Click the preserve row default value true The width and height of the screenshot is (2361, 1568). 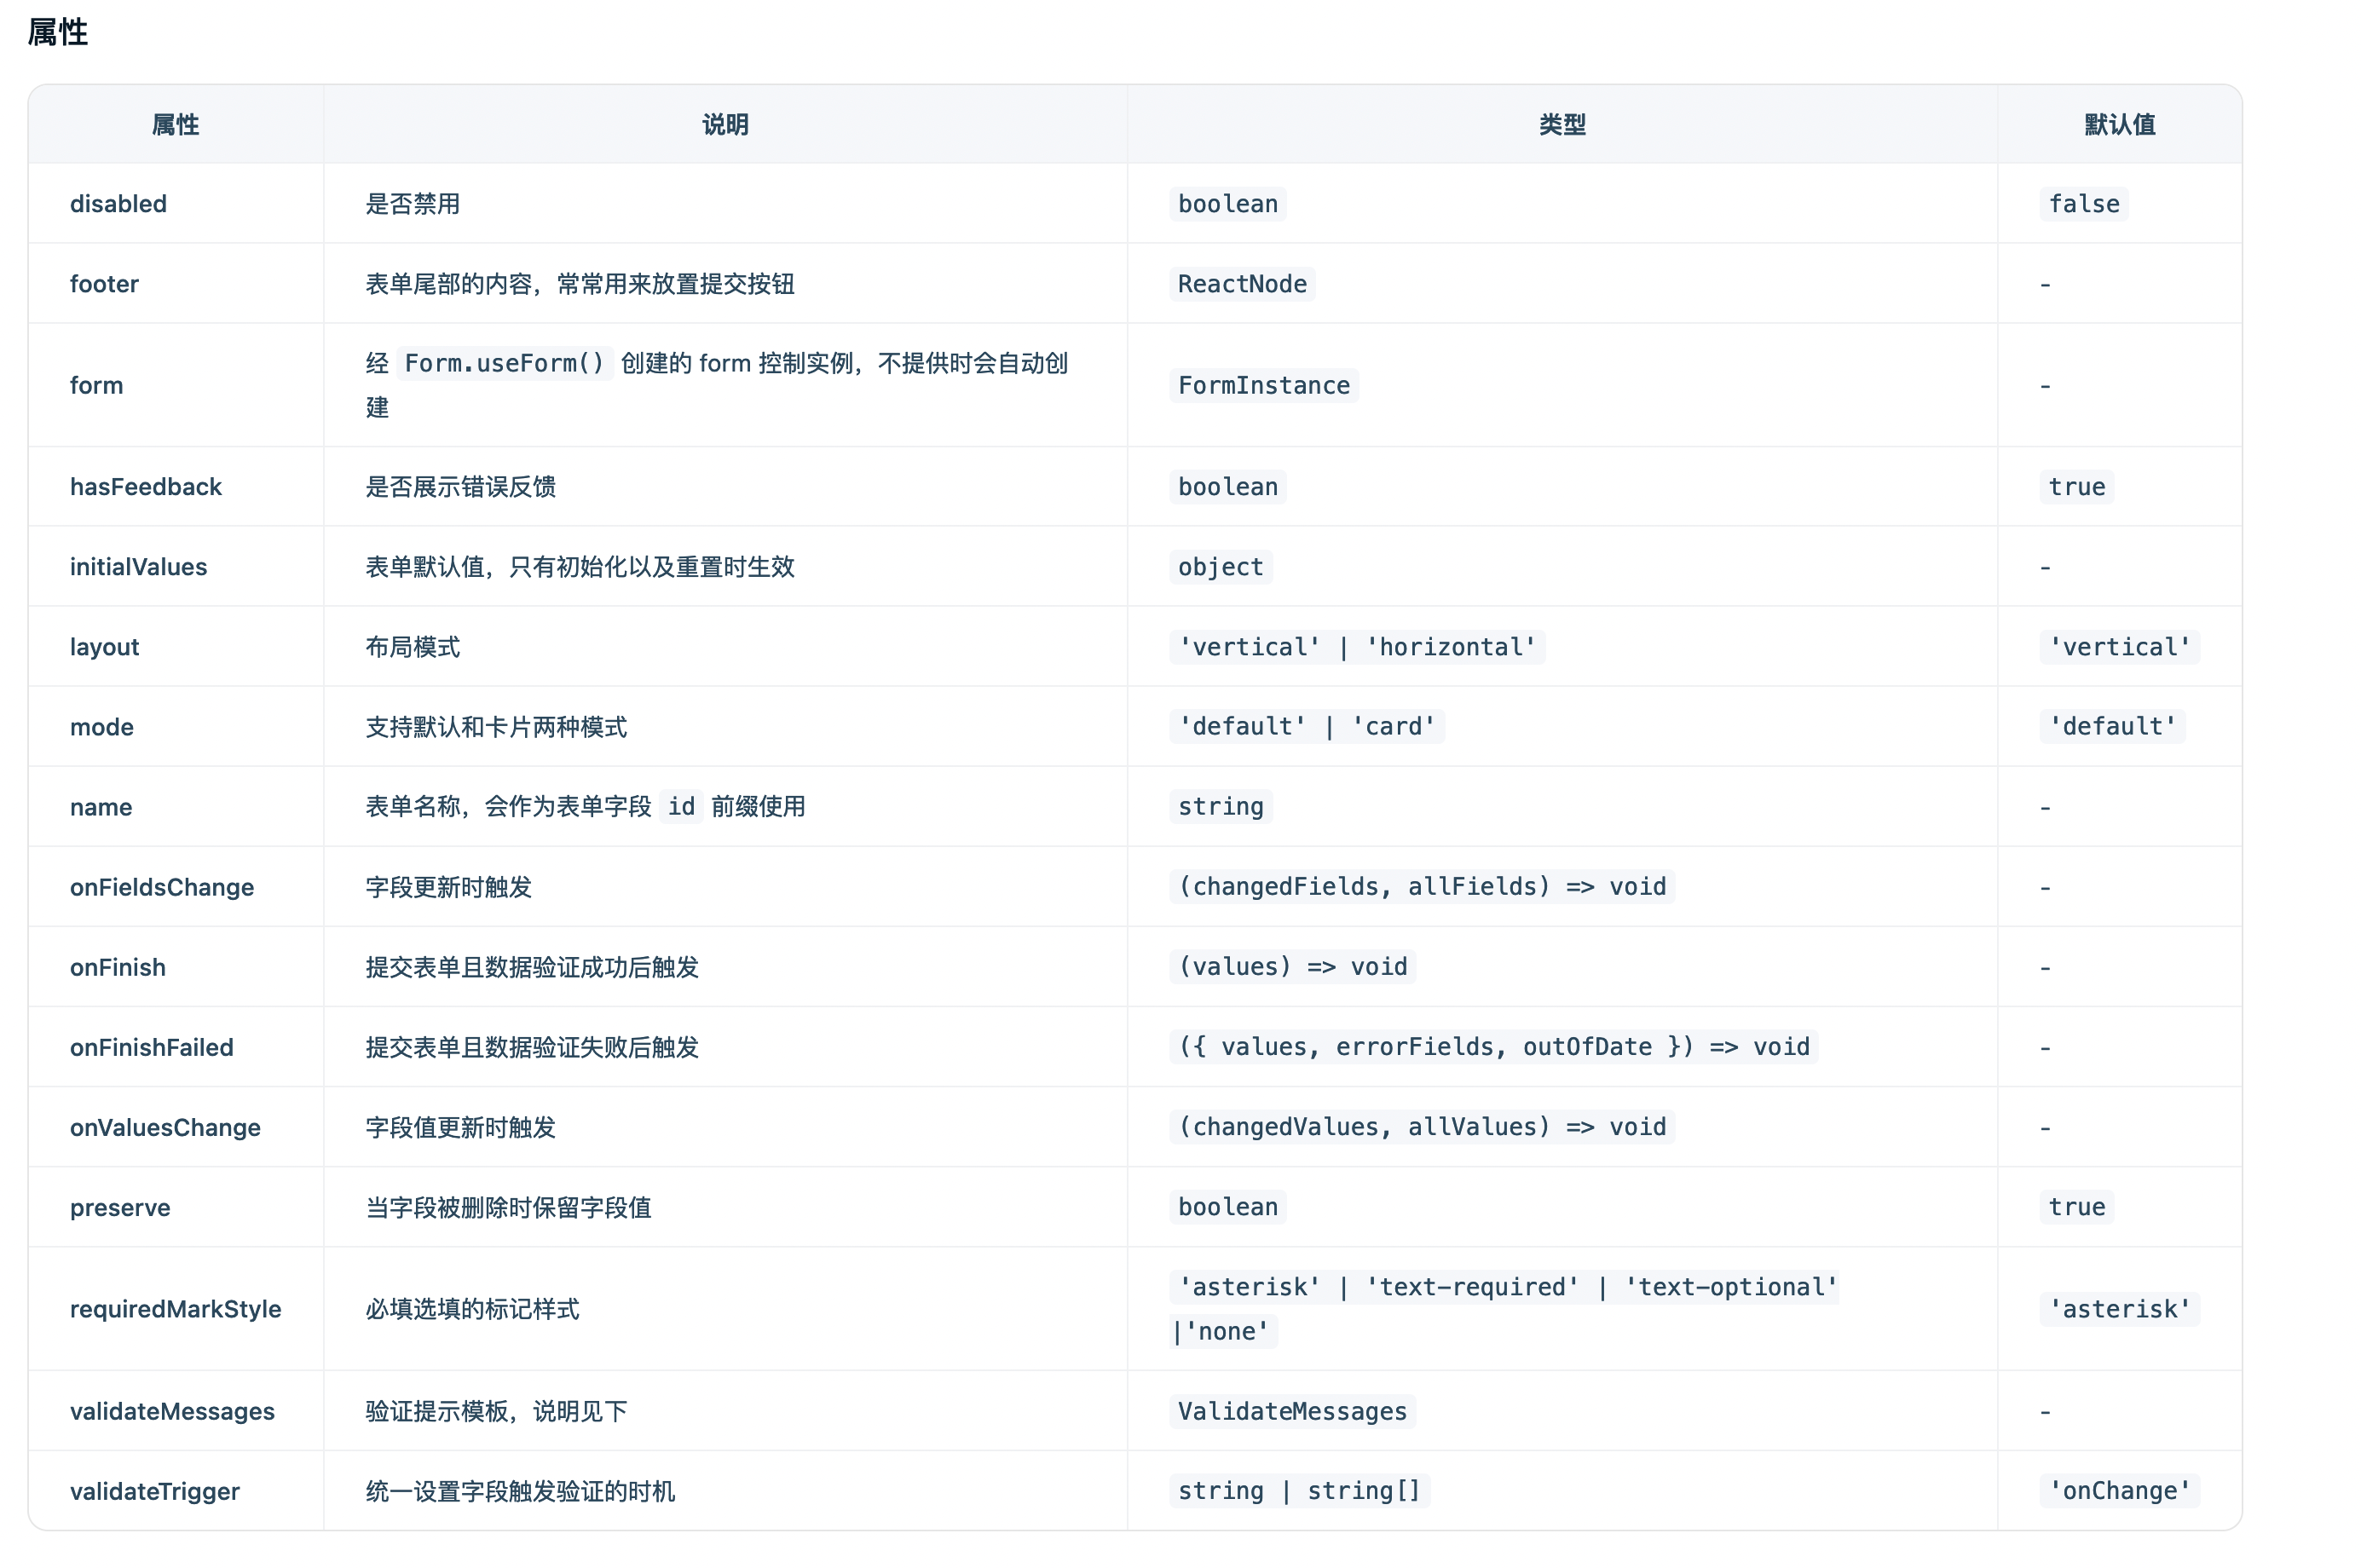(2076, 1207)
